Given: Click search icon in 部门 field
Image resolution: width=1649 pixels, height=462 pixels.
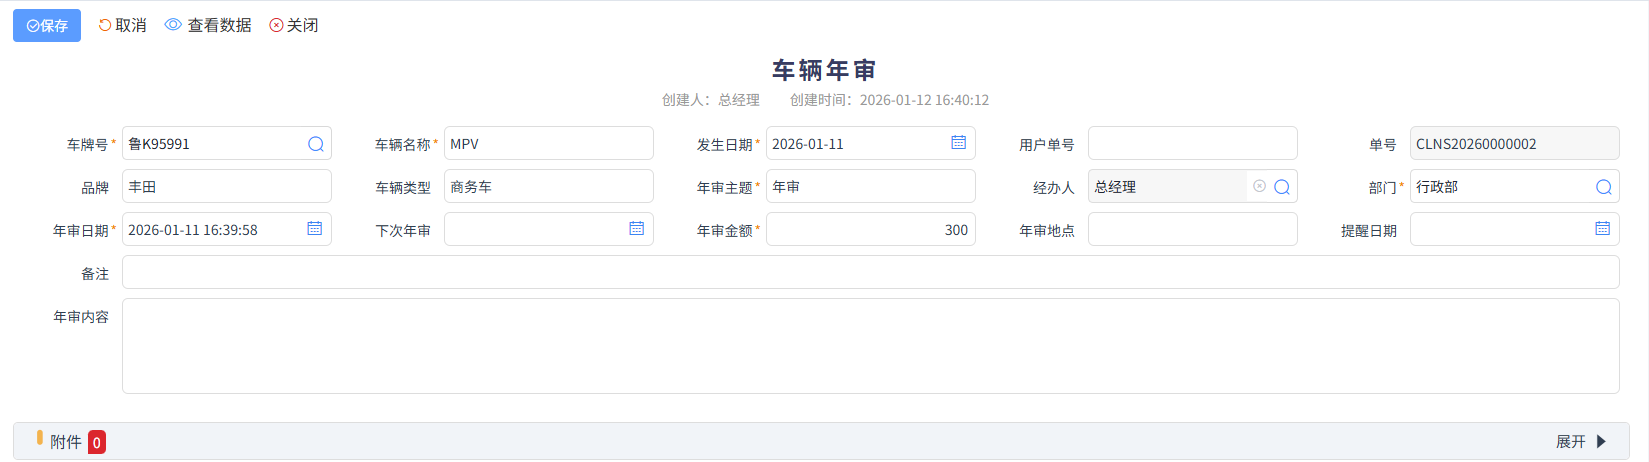Looking at the screenshot, I should (1603, 187).
